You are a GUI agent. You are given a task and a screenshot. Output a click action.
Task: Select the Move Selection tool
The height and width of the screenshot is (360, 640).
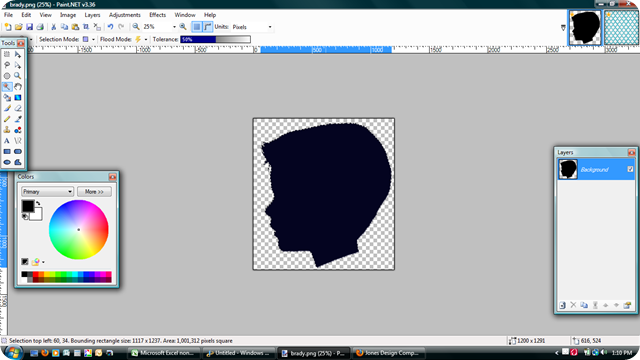pyautogui.click(x=18, y=65)
